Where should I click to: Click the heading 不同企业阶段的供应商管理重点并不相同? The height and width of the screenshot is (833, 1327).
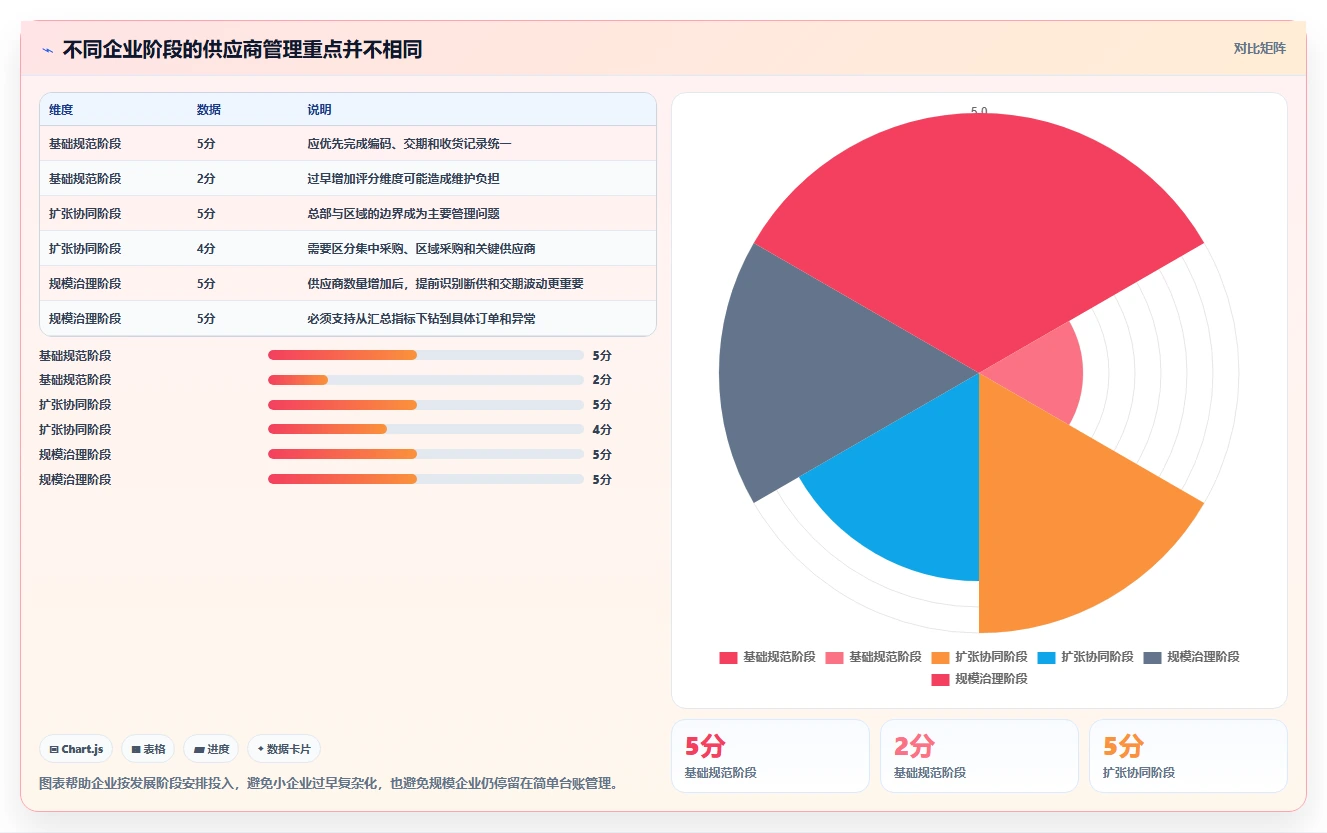click(242, 49)
